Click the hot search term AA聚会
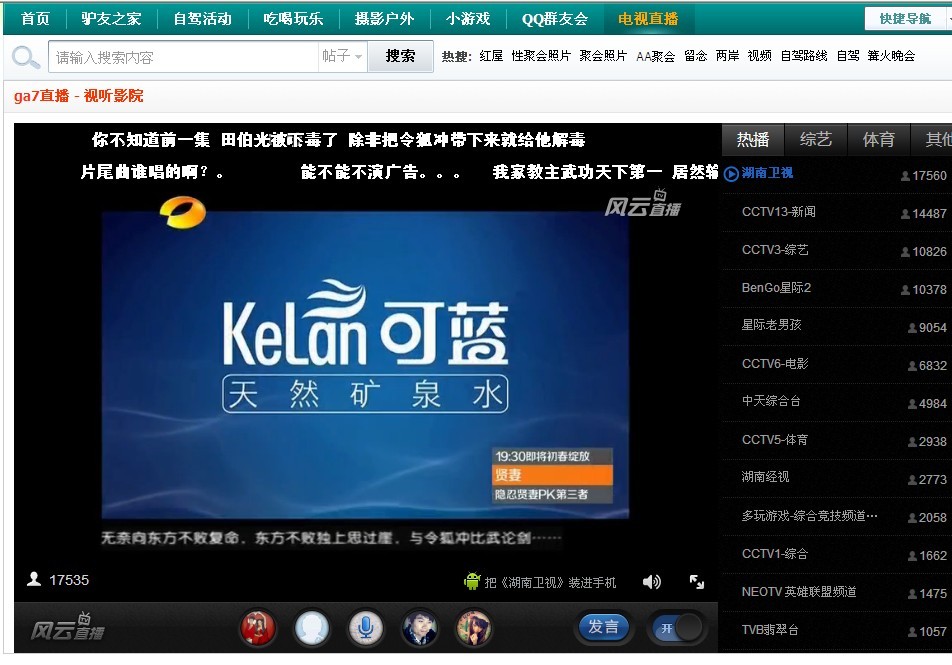Viewport: 952px width, 665px height. [656, 56]
